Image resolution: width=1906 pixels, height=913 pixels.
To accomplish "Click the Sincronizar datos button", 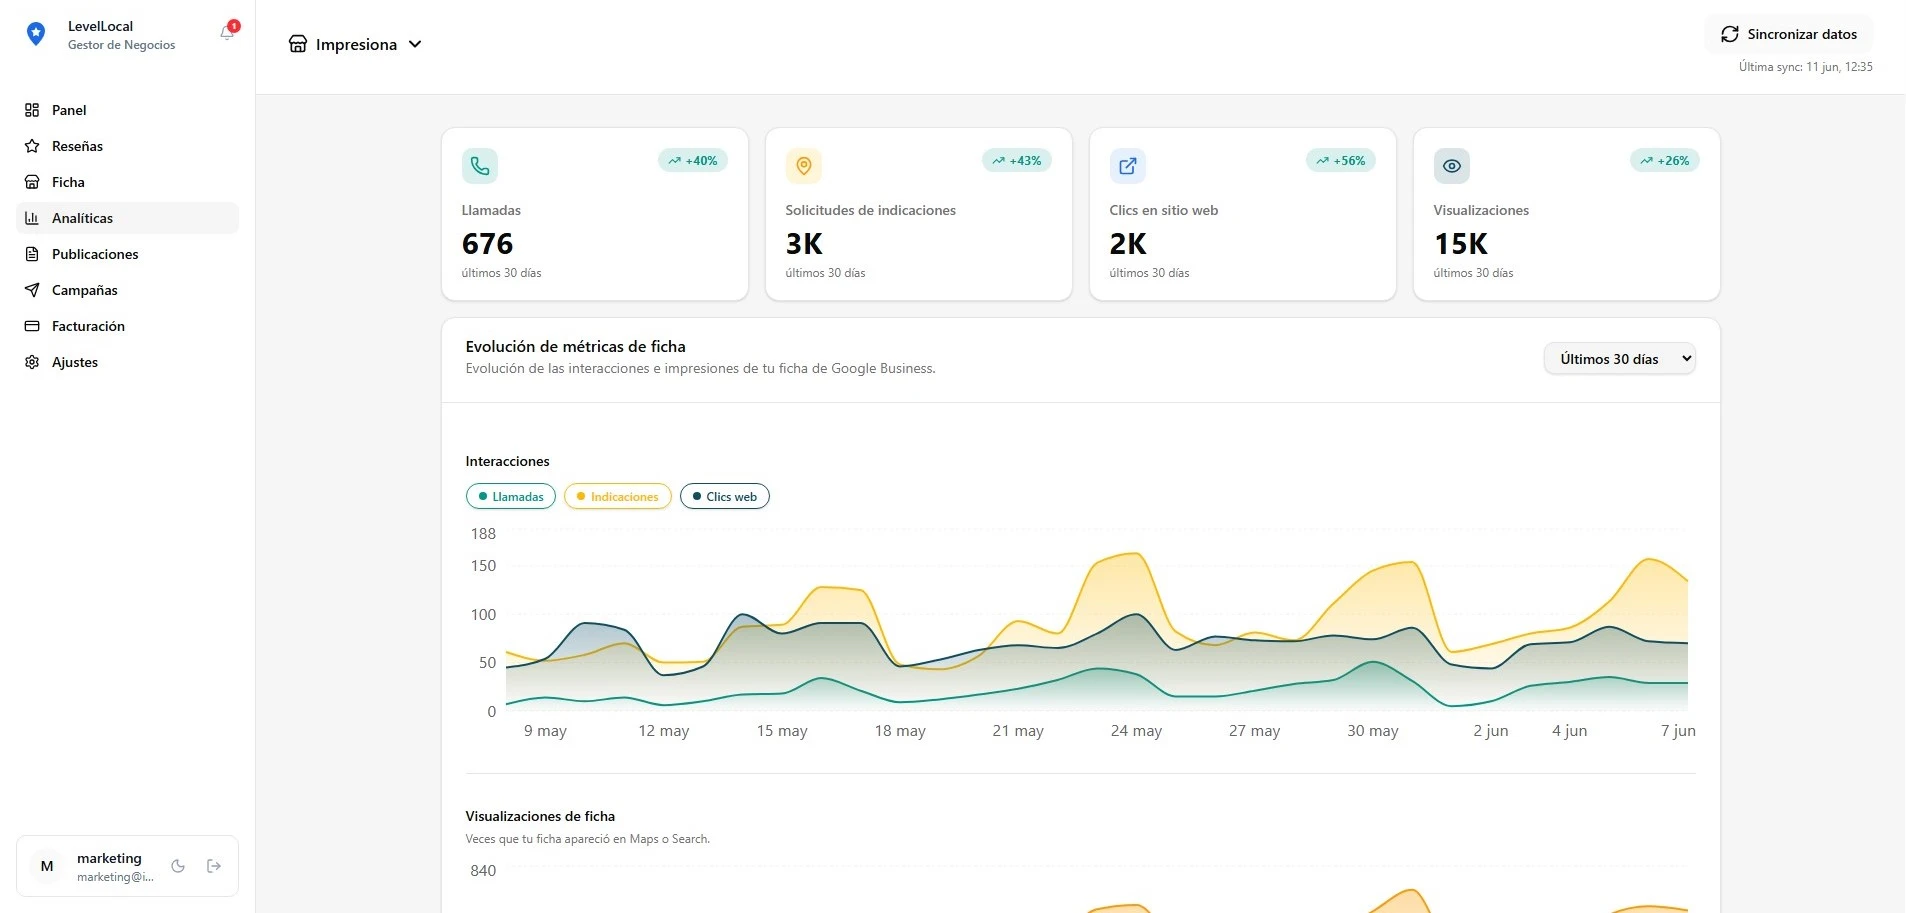I will 1789,34.
